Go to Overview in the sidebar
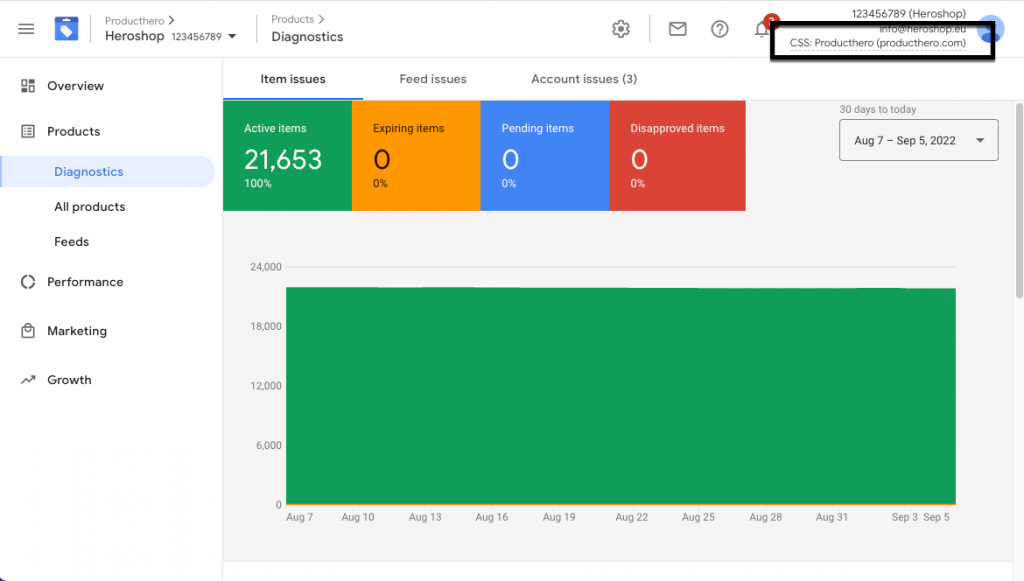Viewport: 1024px width, 581px height. click(x=75, y=86)
